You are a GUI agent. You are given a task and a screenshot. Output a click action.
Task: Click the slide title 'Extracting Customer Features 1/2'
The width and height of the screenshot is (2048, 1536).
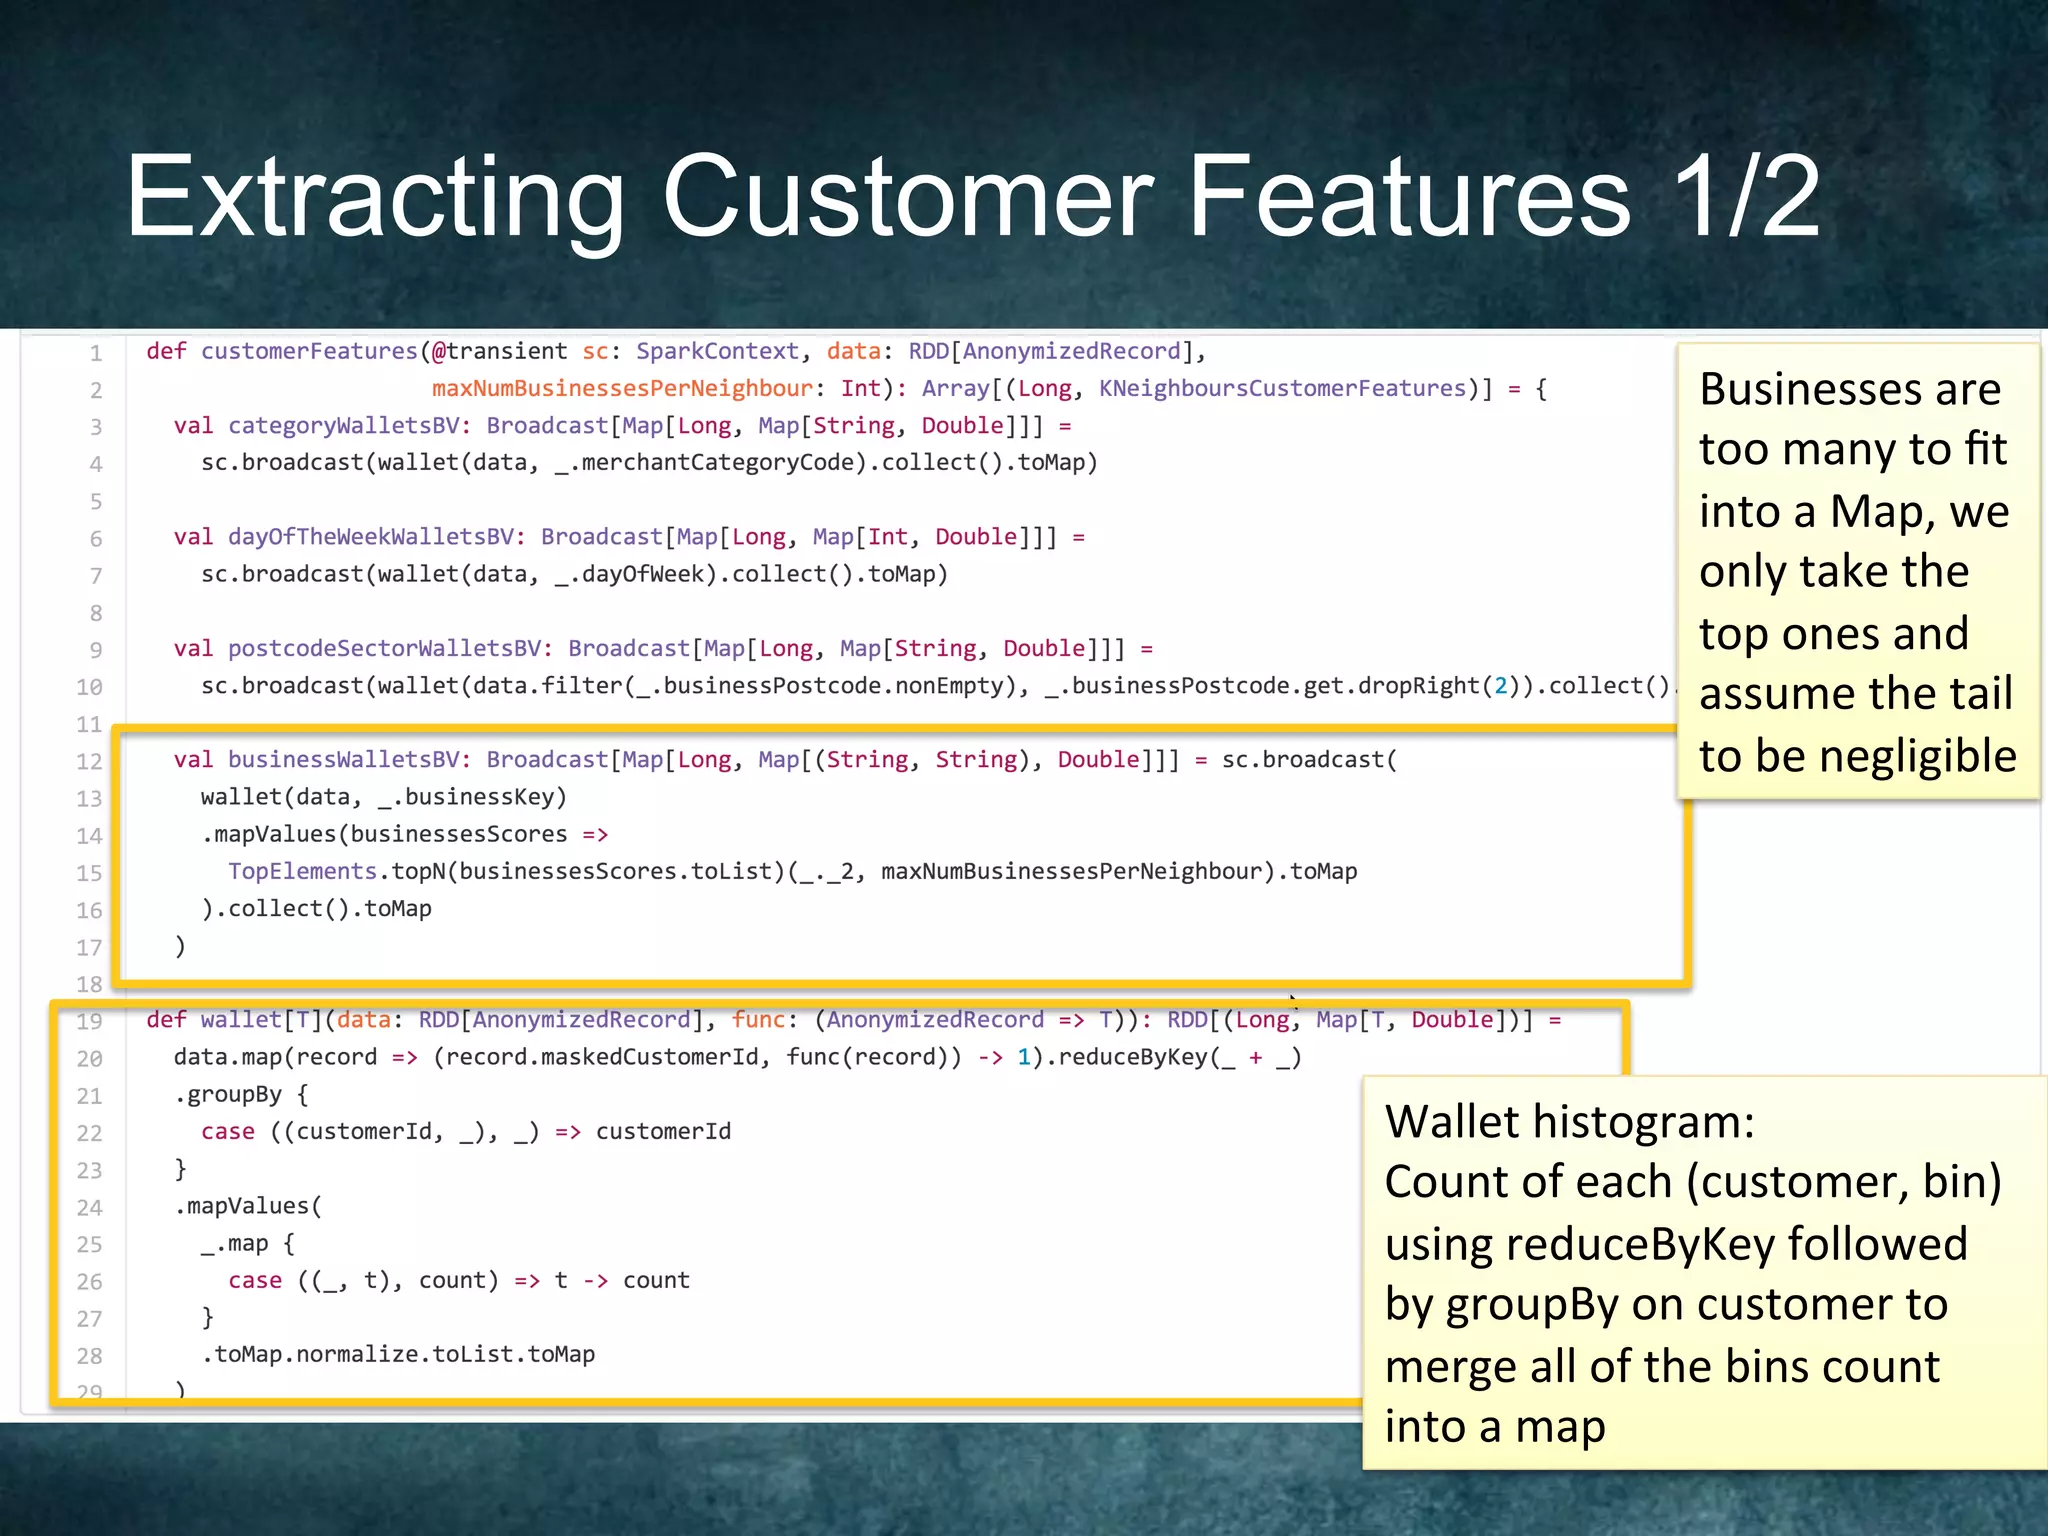click(x=973, y=197)
